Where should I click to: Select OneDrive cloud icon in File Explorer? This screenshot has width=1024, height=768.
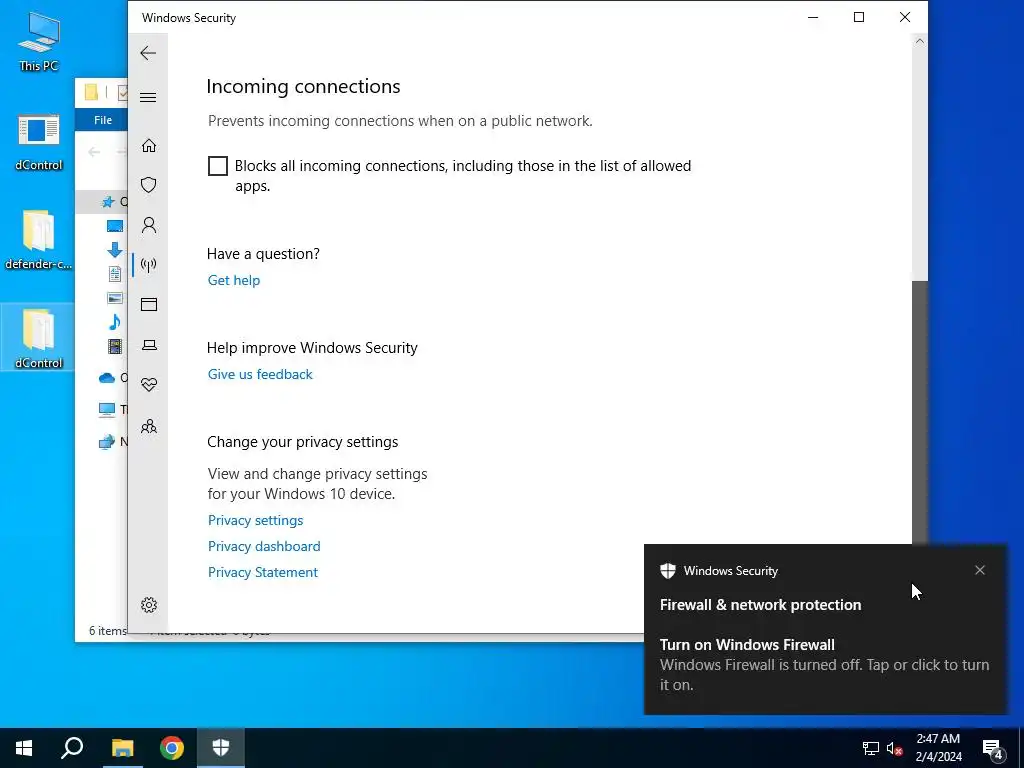(x=106, y=377)
